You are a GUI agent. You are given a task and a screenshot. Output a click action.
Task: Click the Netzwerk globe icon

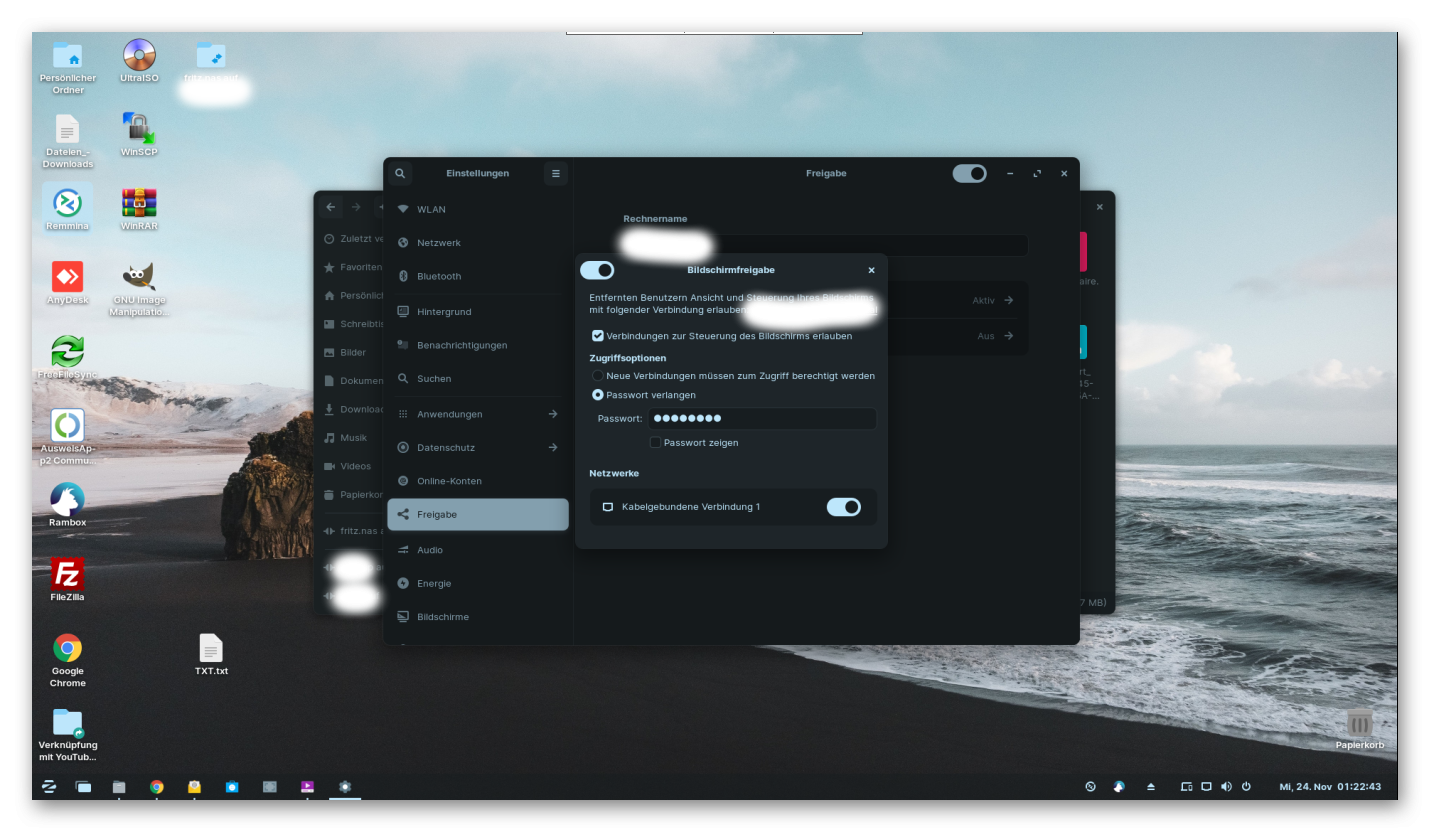(403, 243)
